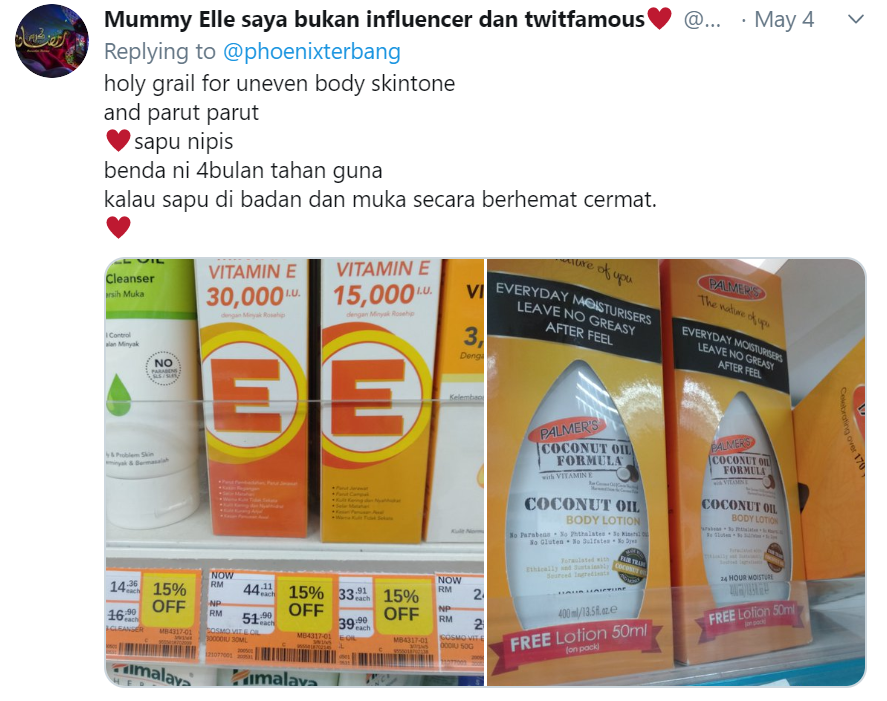Click the Vitamin E 30,000 I.U. box
The width and height of the screenshot is (887, 701).
pos(252,397)
